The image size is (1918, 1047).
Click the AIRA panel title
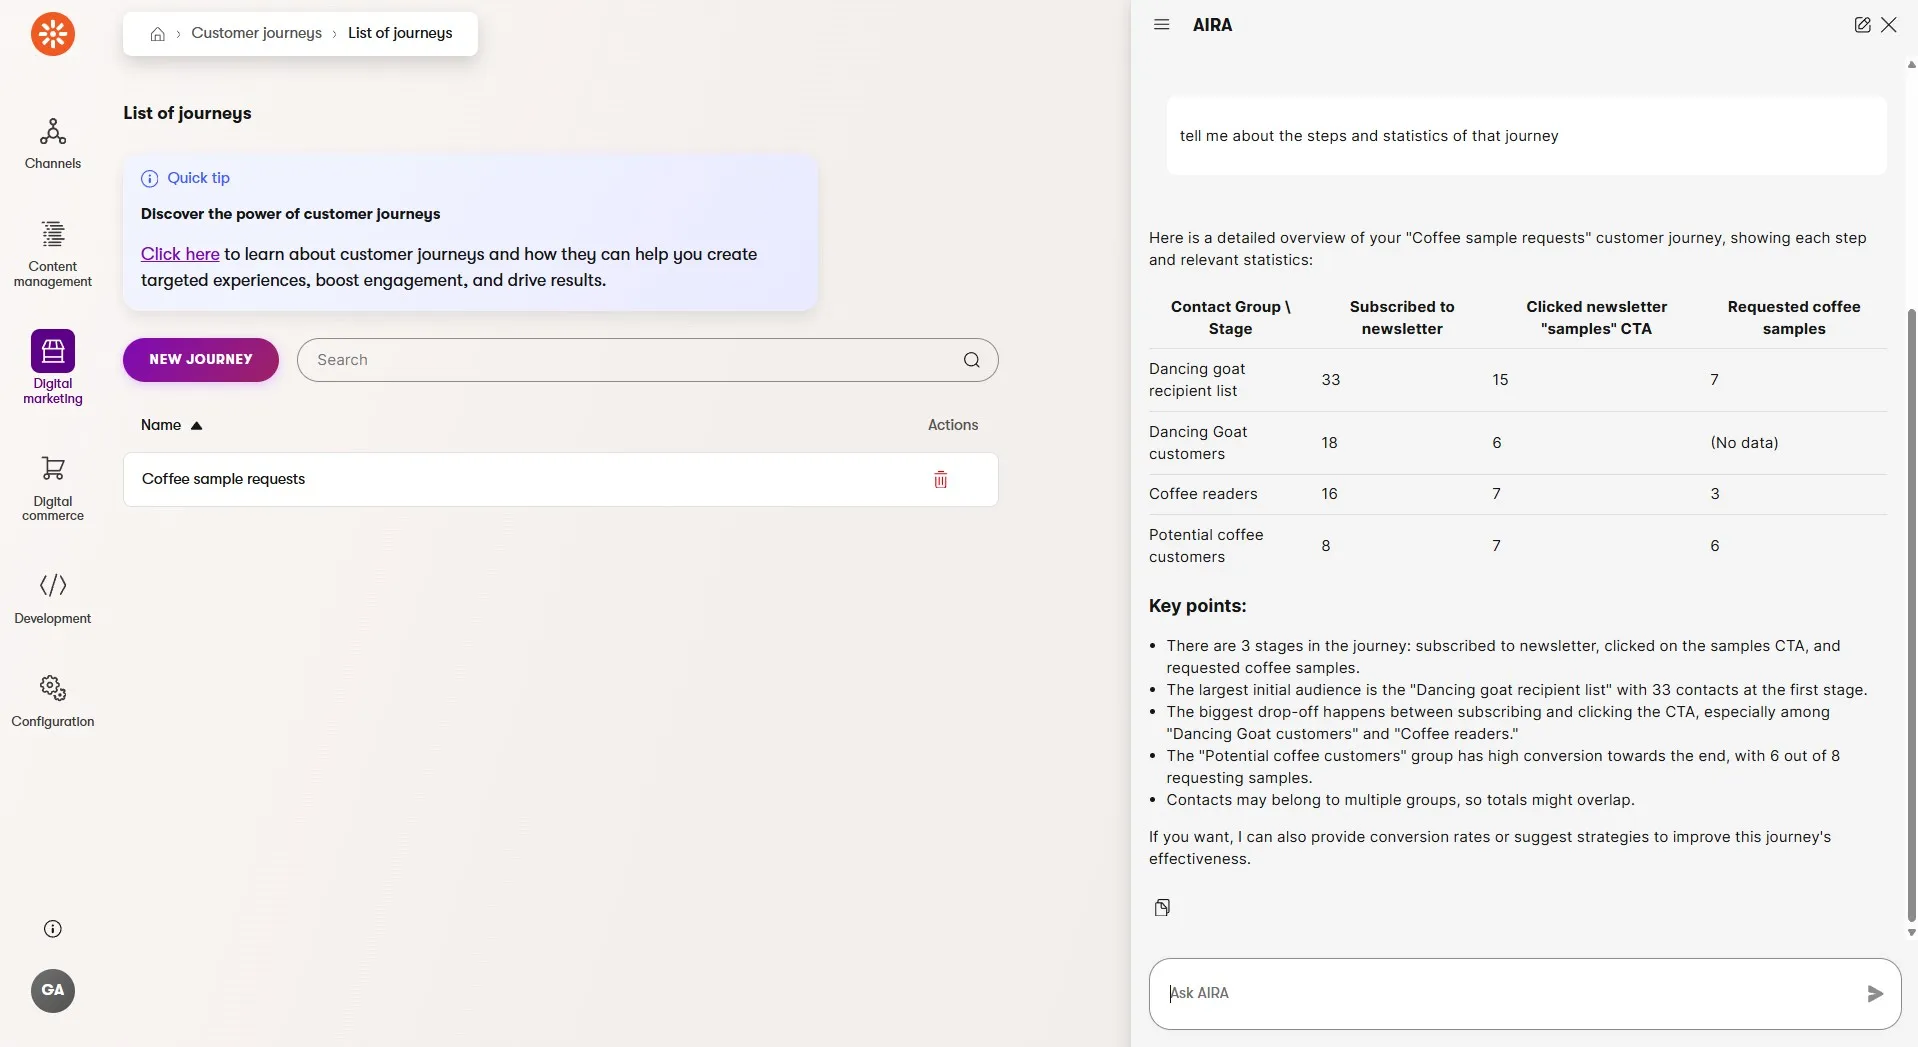coord(1212,25)
